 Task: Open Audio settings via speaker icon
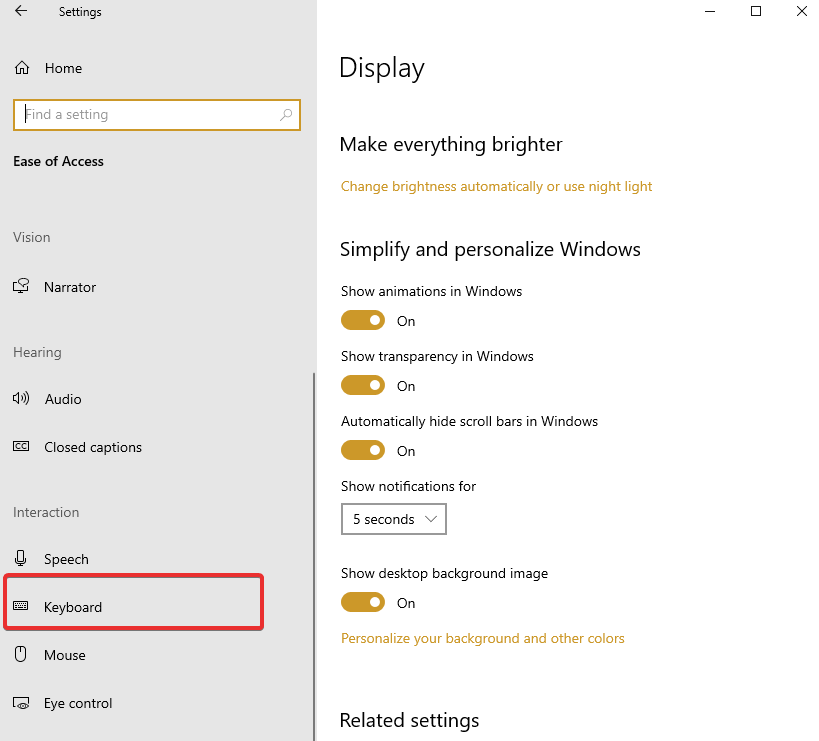coord(21,399)
